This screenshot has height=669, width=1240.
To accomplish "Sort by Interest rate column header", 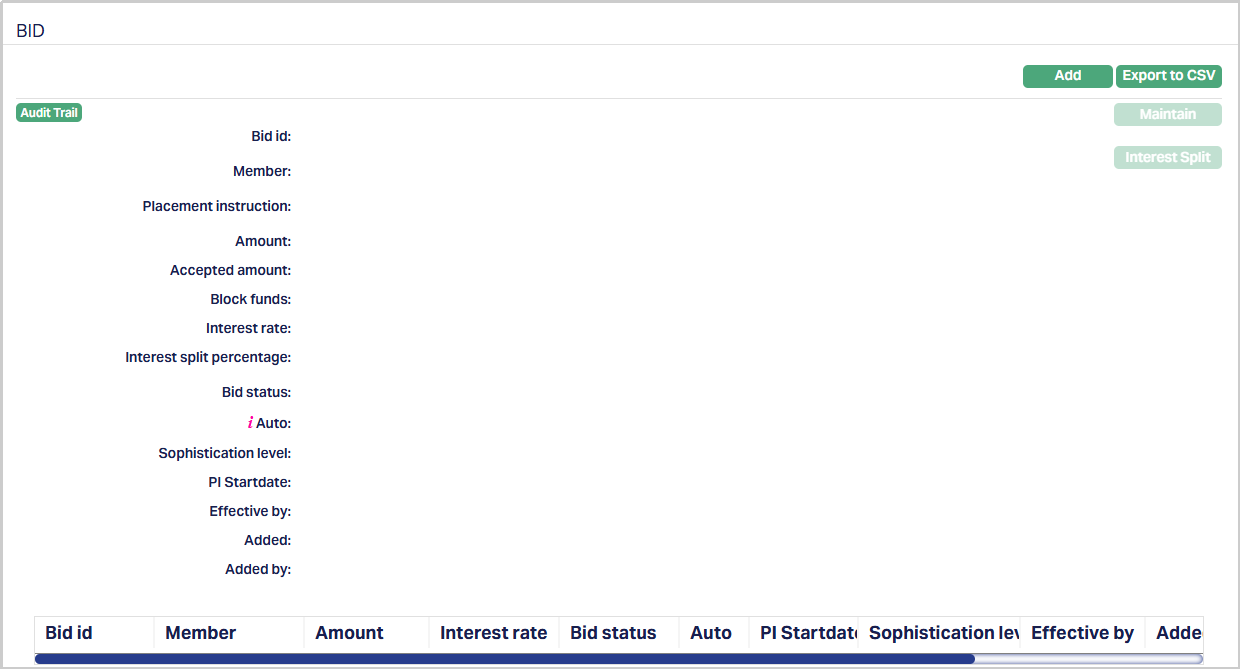I will click(493, 633).
